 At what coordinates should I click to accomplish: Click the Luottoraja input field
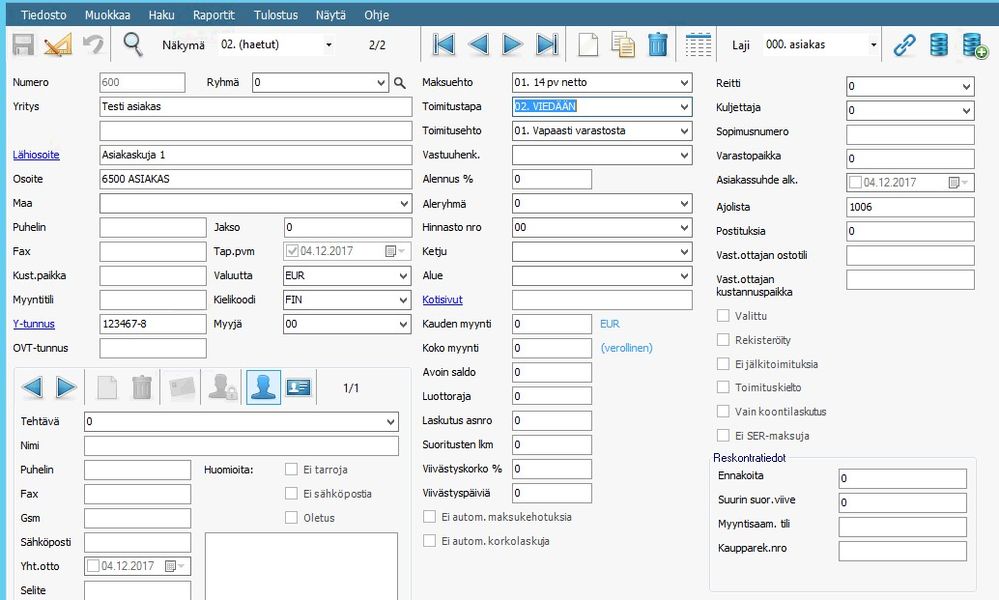(552, 396)
